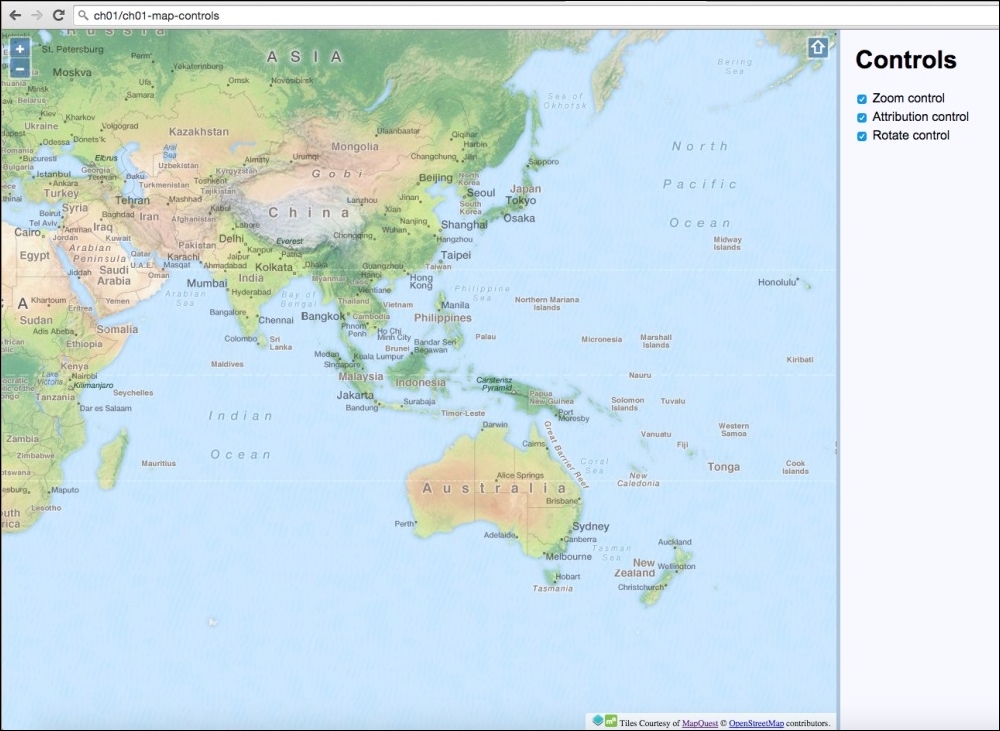
Task: Click the magnifier icon in the address bar
Action: [x=82, y=16]
